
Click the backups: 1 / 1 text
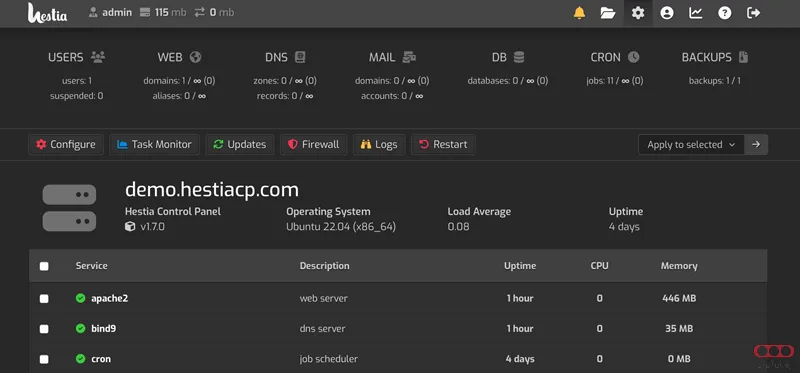pos(715,81)
